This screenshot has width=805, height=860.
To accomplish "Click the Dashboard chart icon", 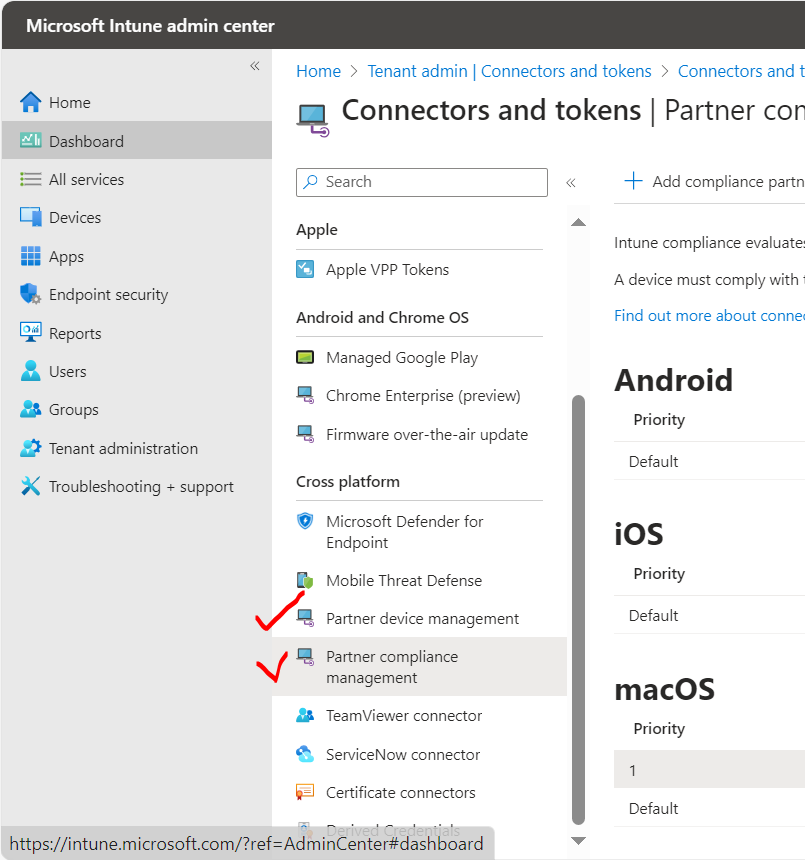I will click(x=30, y=140).
